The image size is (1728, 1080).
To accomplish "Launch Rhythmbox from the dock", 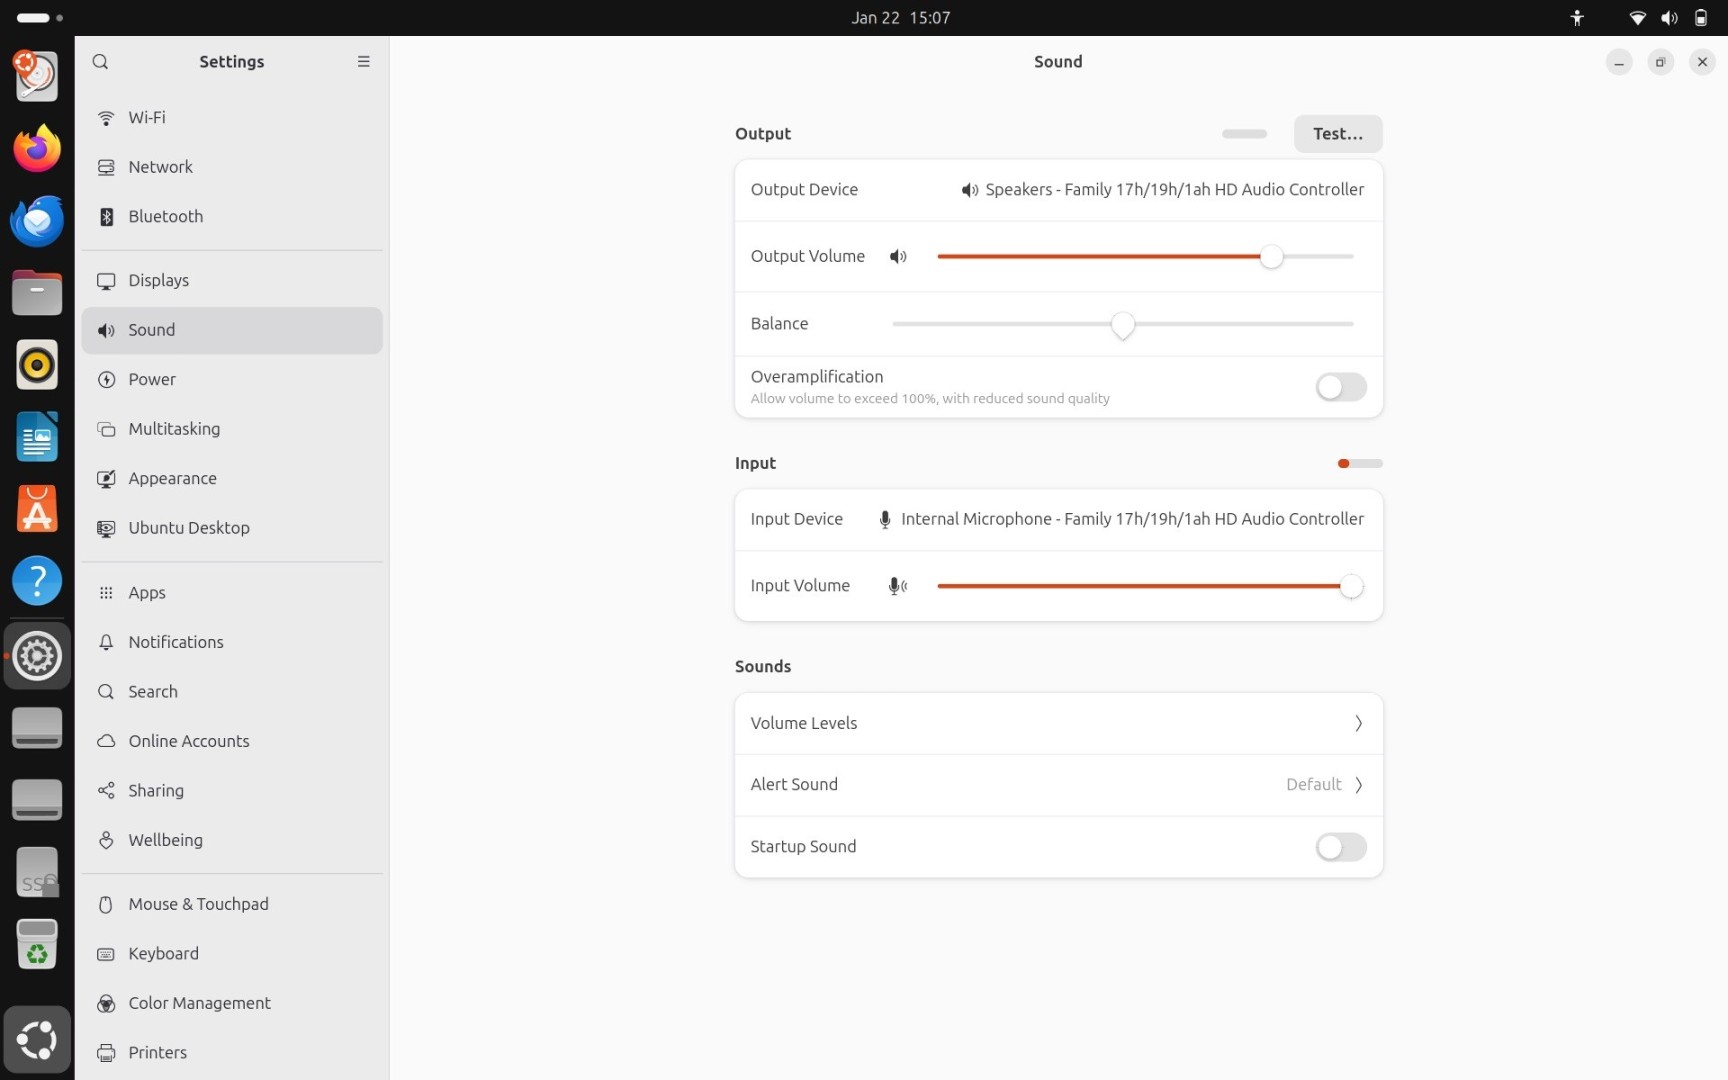I will click(x=37, y=365).
